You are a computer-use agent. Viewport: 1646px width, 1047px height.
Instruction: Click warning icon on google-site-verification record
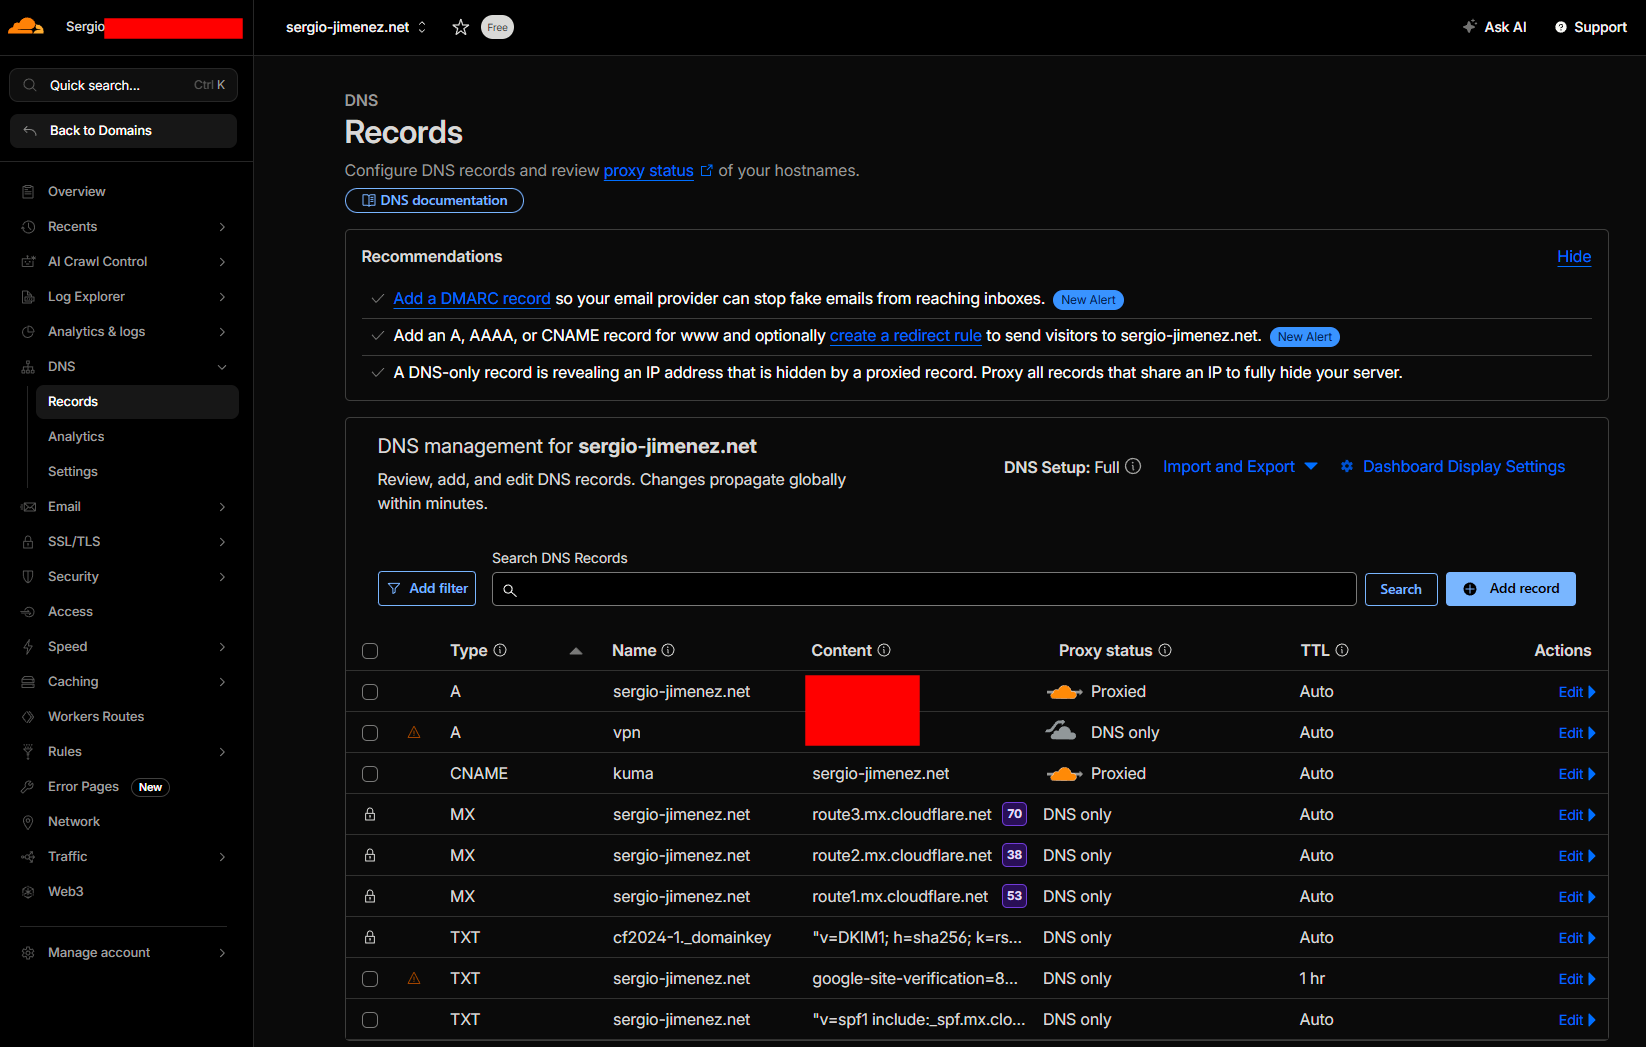coord(414,979)
